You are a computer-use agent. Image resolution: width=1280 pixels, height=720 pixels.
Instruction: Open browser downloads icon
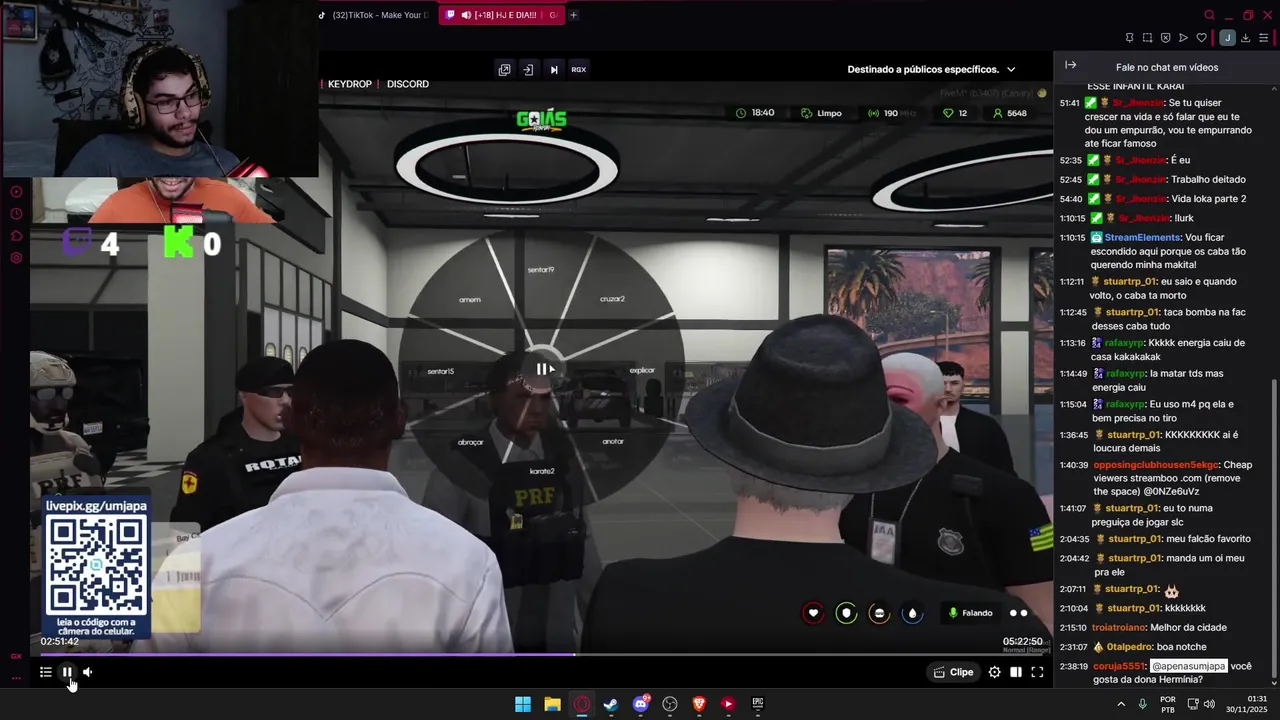pyautogui.click(x=1245, y=38)
